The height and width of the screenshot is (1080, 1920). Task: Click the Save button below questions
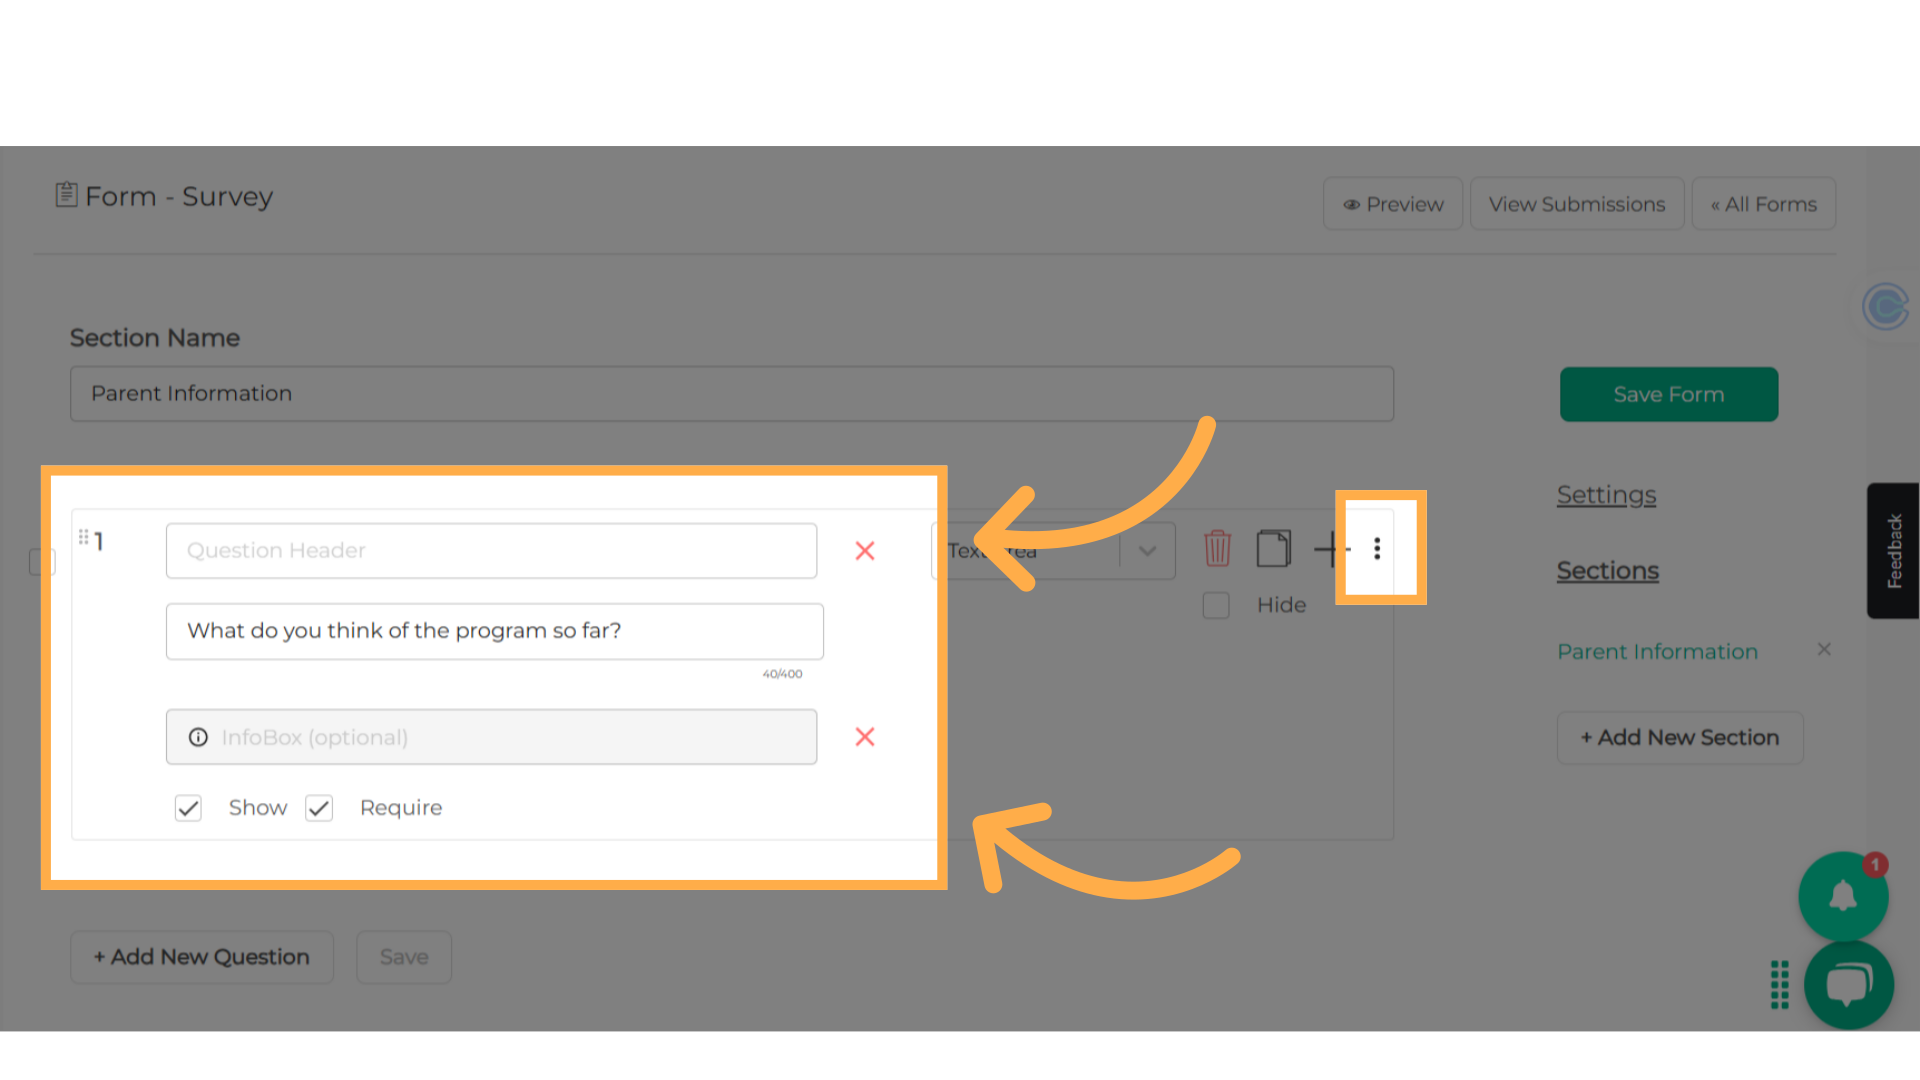coord(404,957)
